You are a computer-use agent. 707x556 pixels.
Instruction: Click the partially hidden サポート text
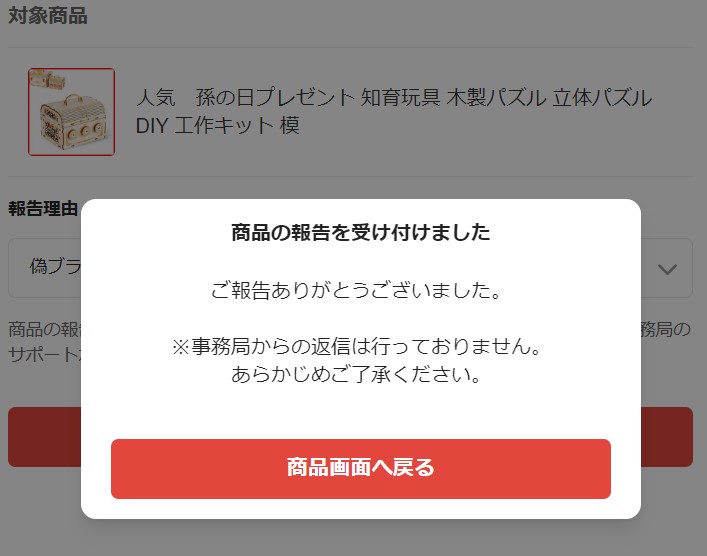(44, 354)
